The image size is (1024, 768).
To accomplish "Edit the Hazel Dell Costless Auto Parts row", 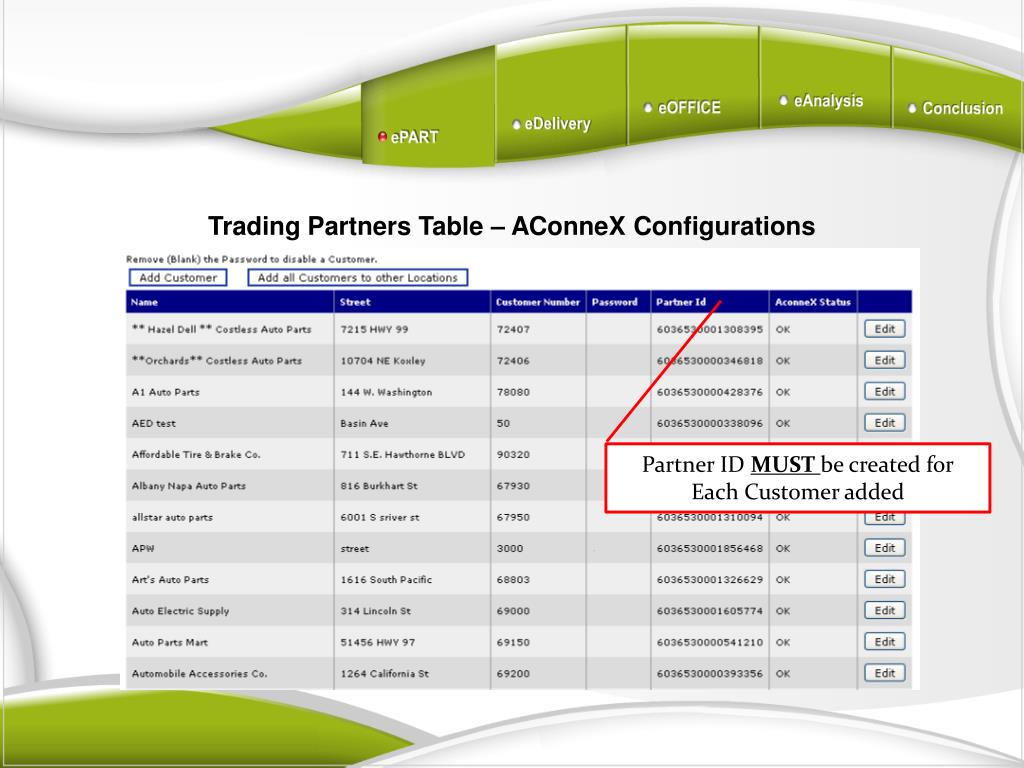I will [884, 329].
